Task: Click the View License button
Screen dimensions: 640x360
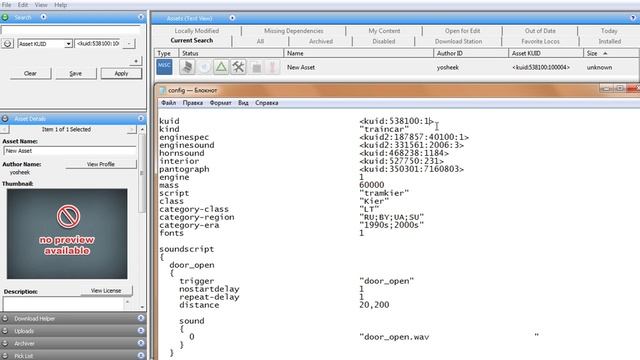Action: click(106, 291)
